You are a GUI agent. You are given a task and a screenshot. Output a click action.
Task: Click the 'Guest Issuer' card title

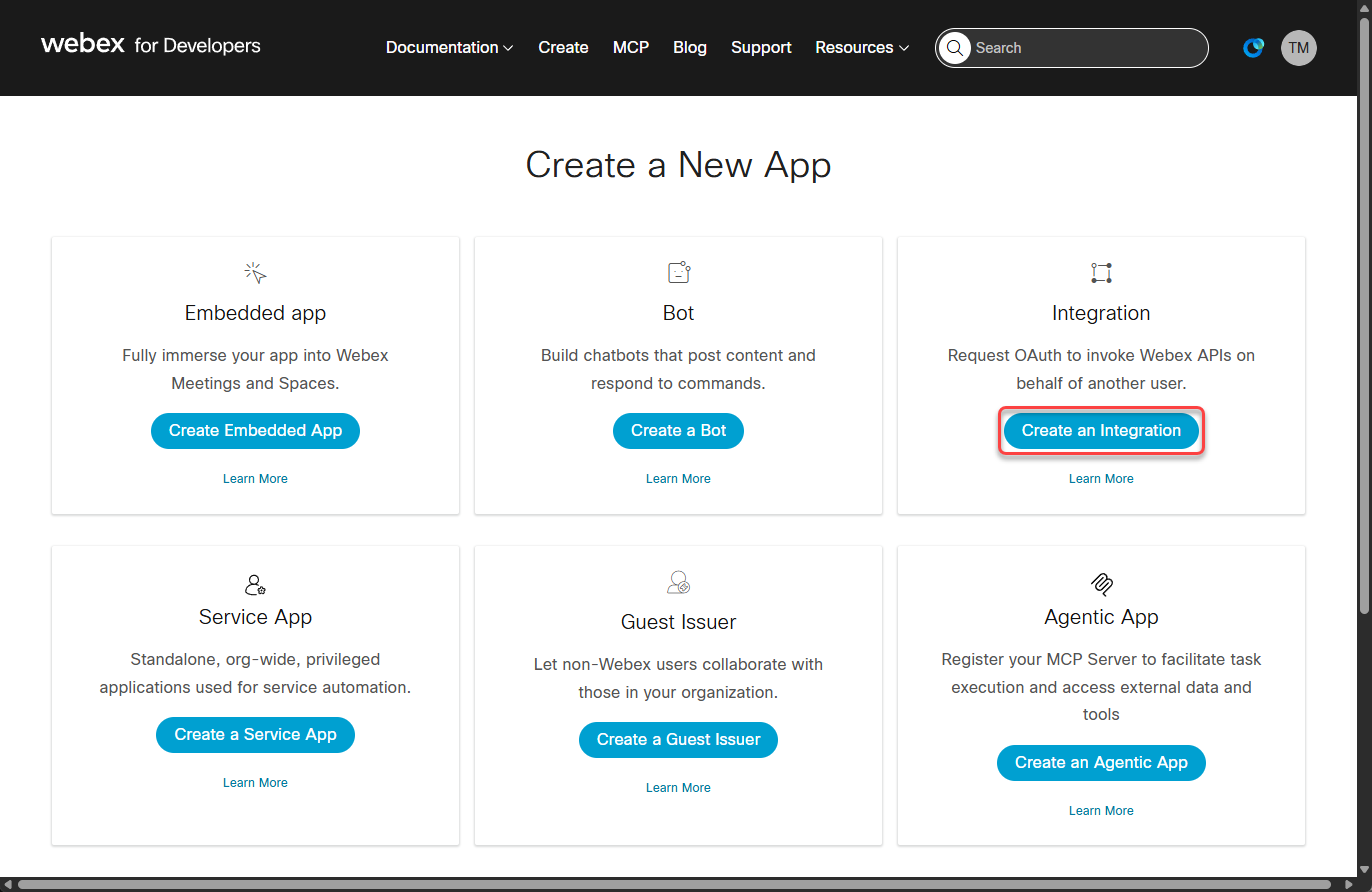[x=678, y=622]
